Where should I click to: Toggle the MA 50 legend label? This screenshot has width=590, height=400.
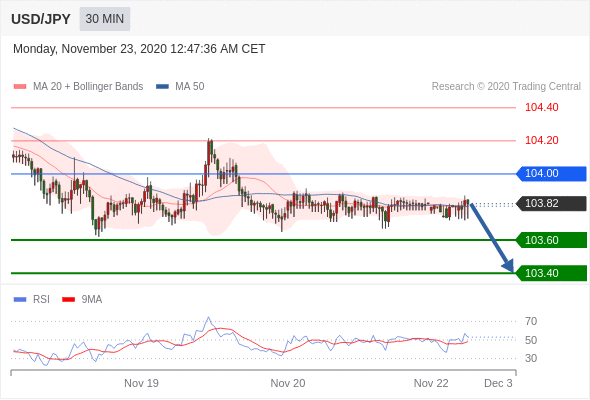(x=190, y=87)
